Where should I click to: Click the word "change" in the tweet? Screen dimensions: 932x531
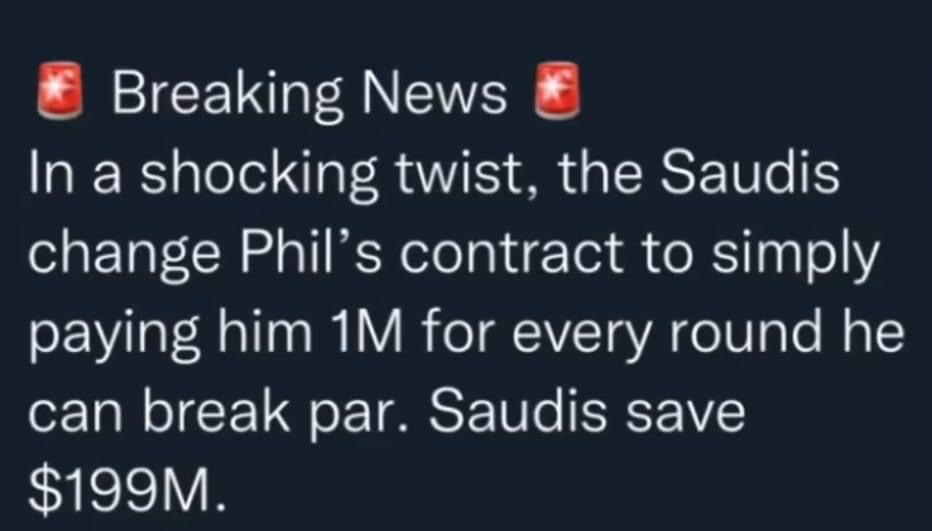pyautogui.click(x=124, y=256)
